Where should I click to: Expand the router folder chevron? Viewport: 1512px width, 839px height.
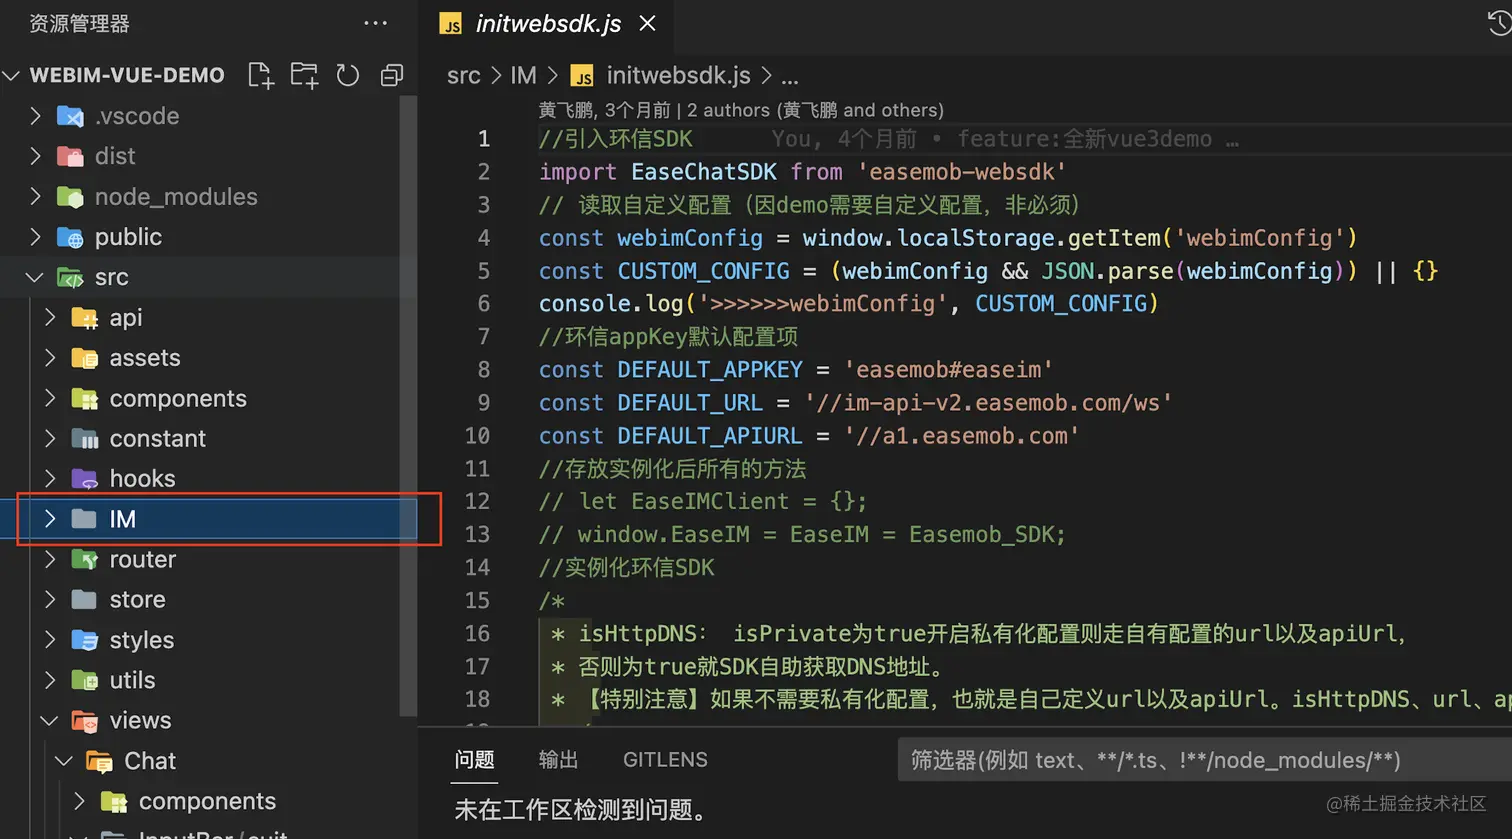click(x=50, y=560)
